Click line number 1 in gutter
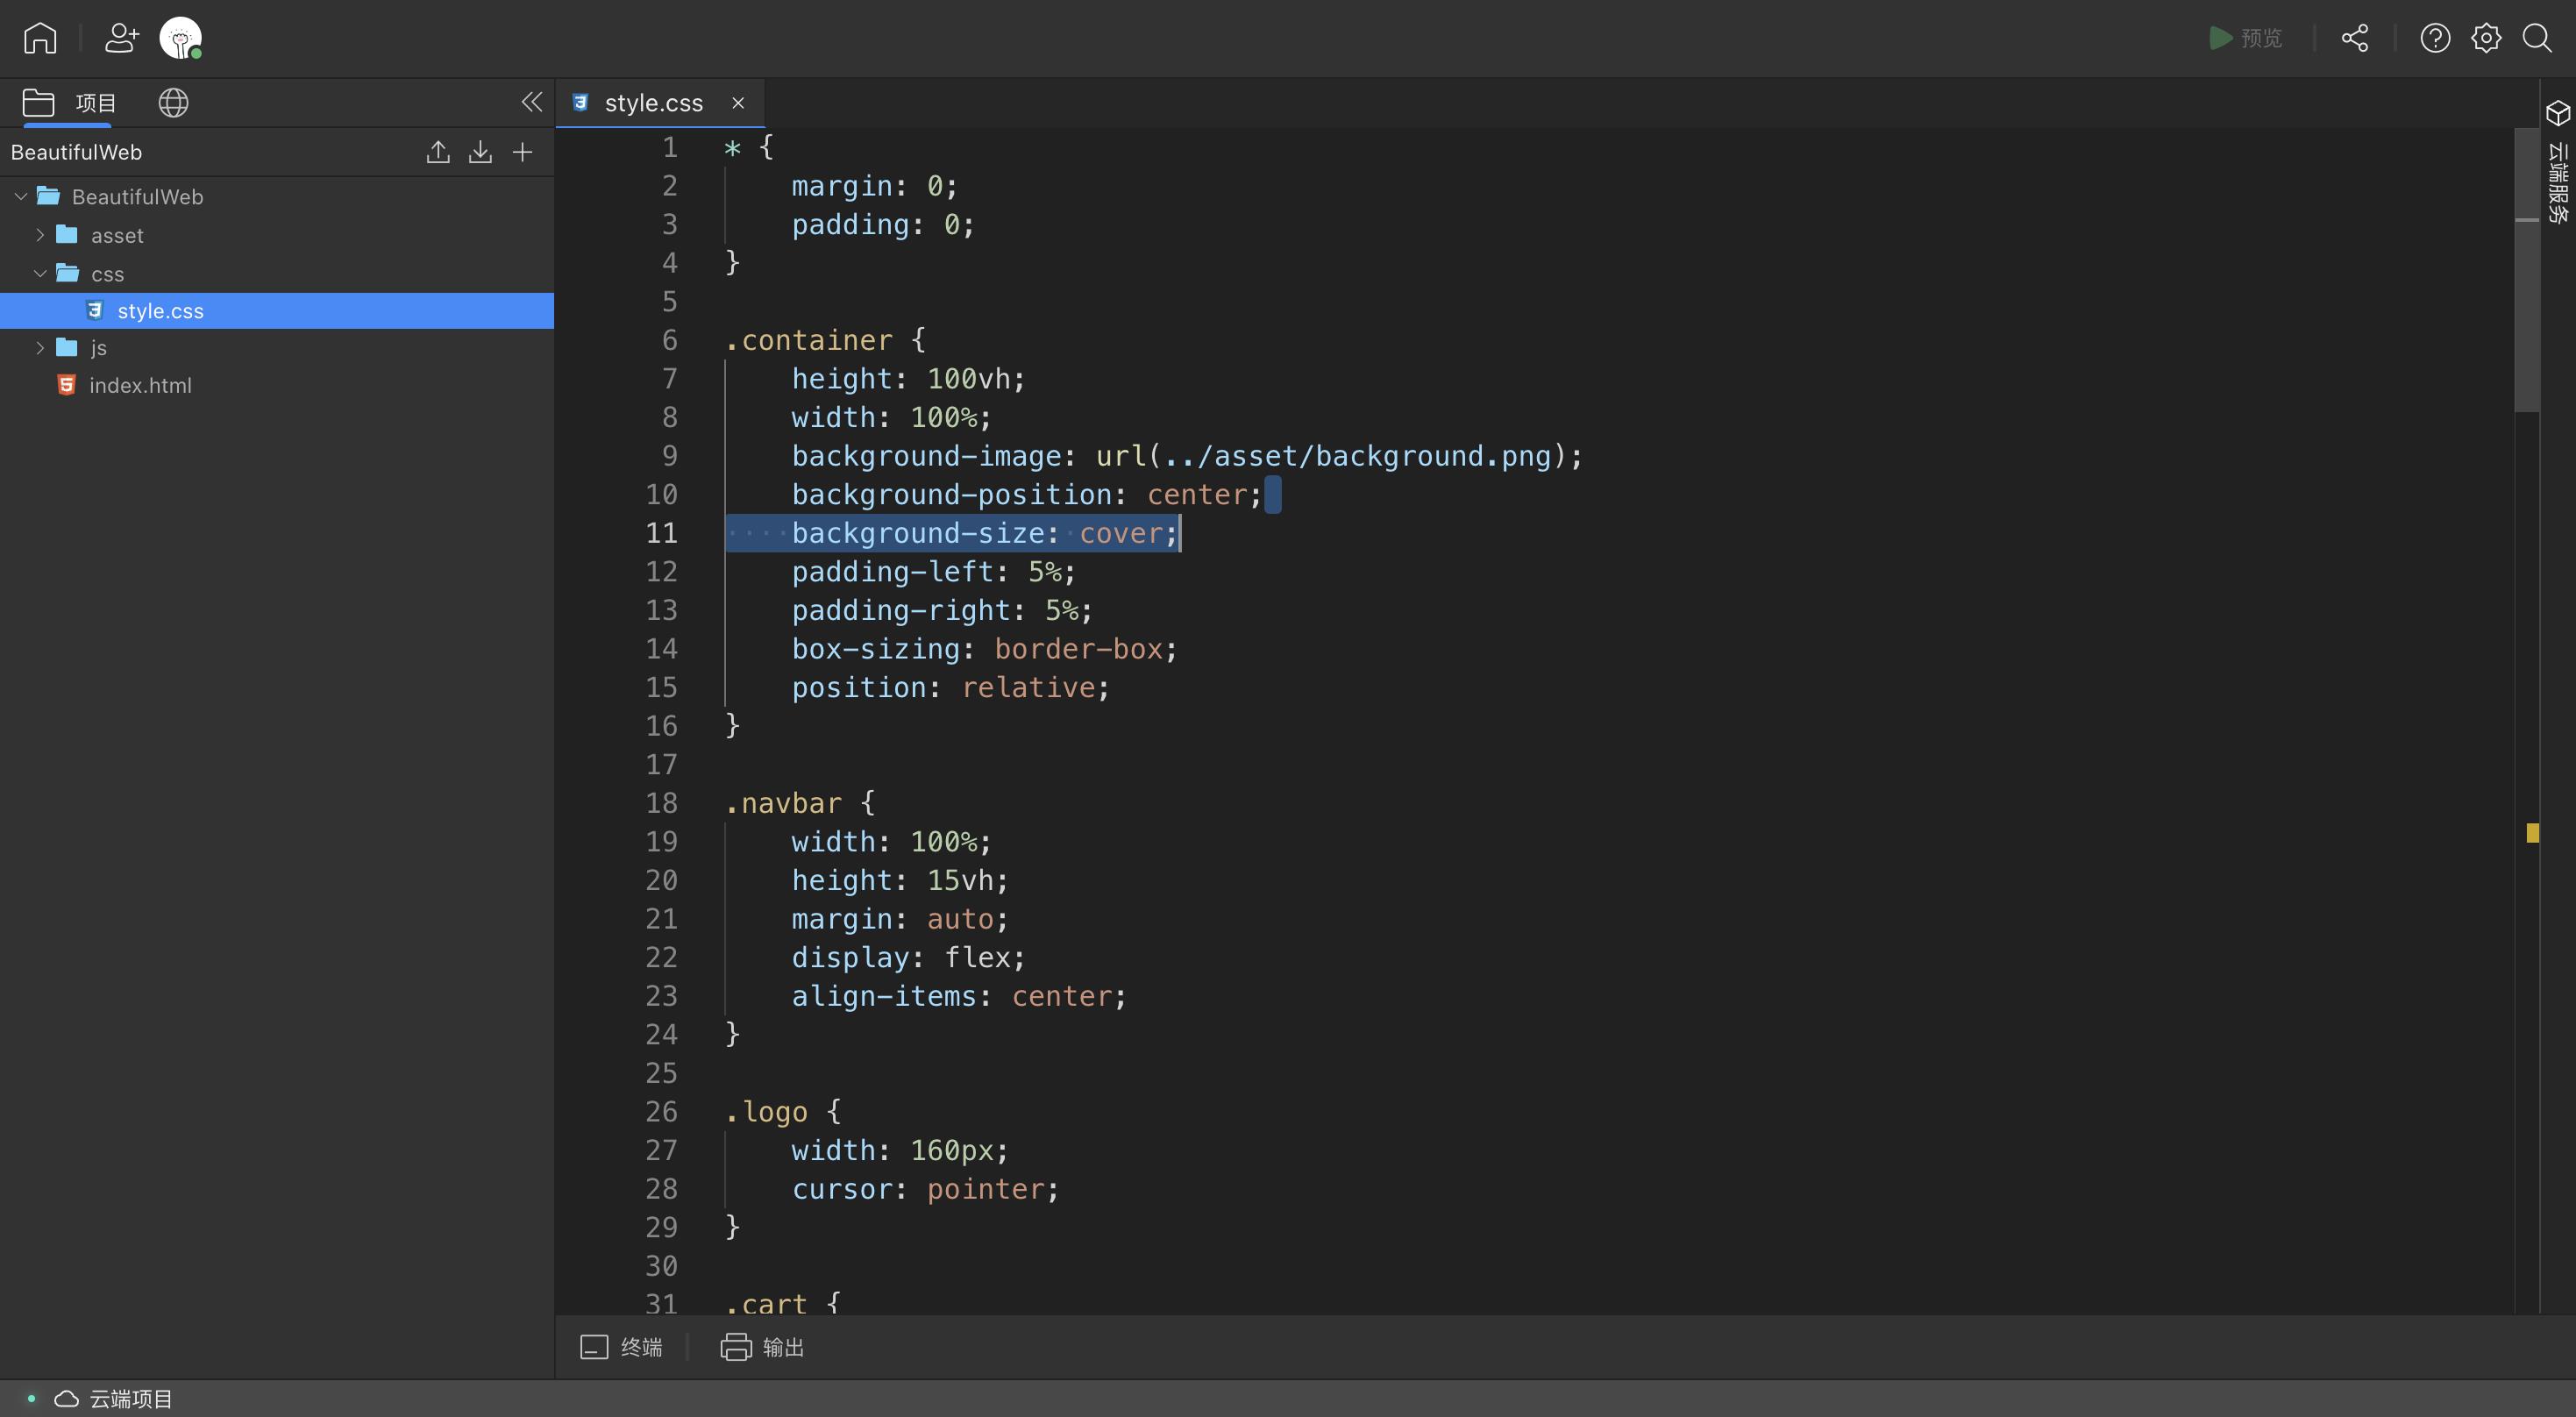The width and height of the screenshot is (2576, 1417). pos(670,148)
